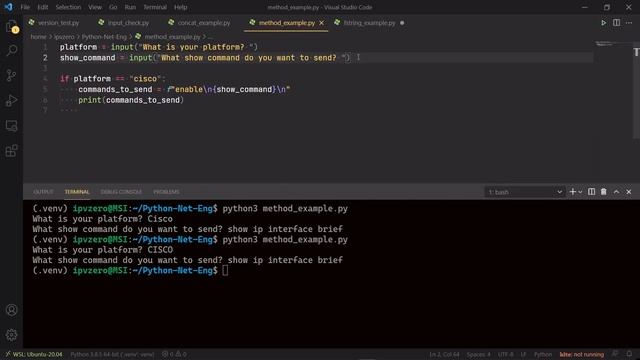Change encoding via UTF-8 status

point(505,354)
